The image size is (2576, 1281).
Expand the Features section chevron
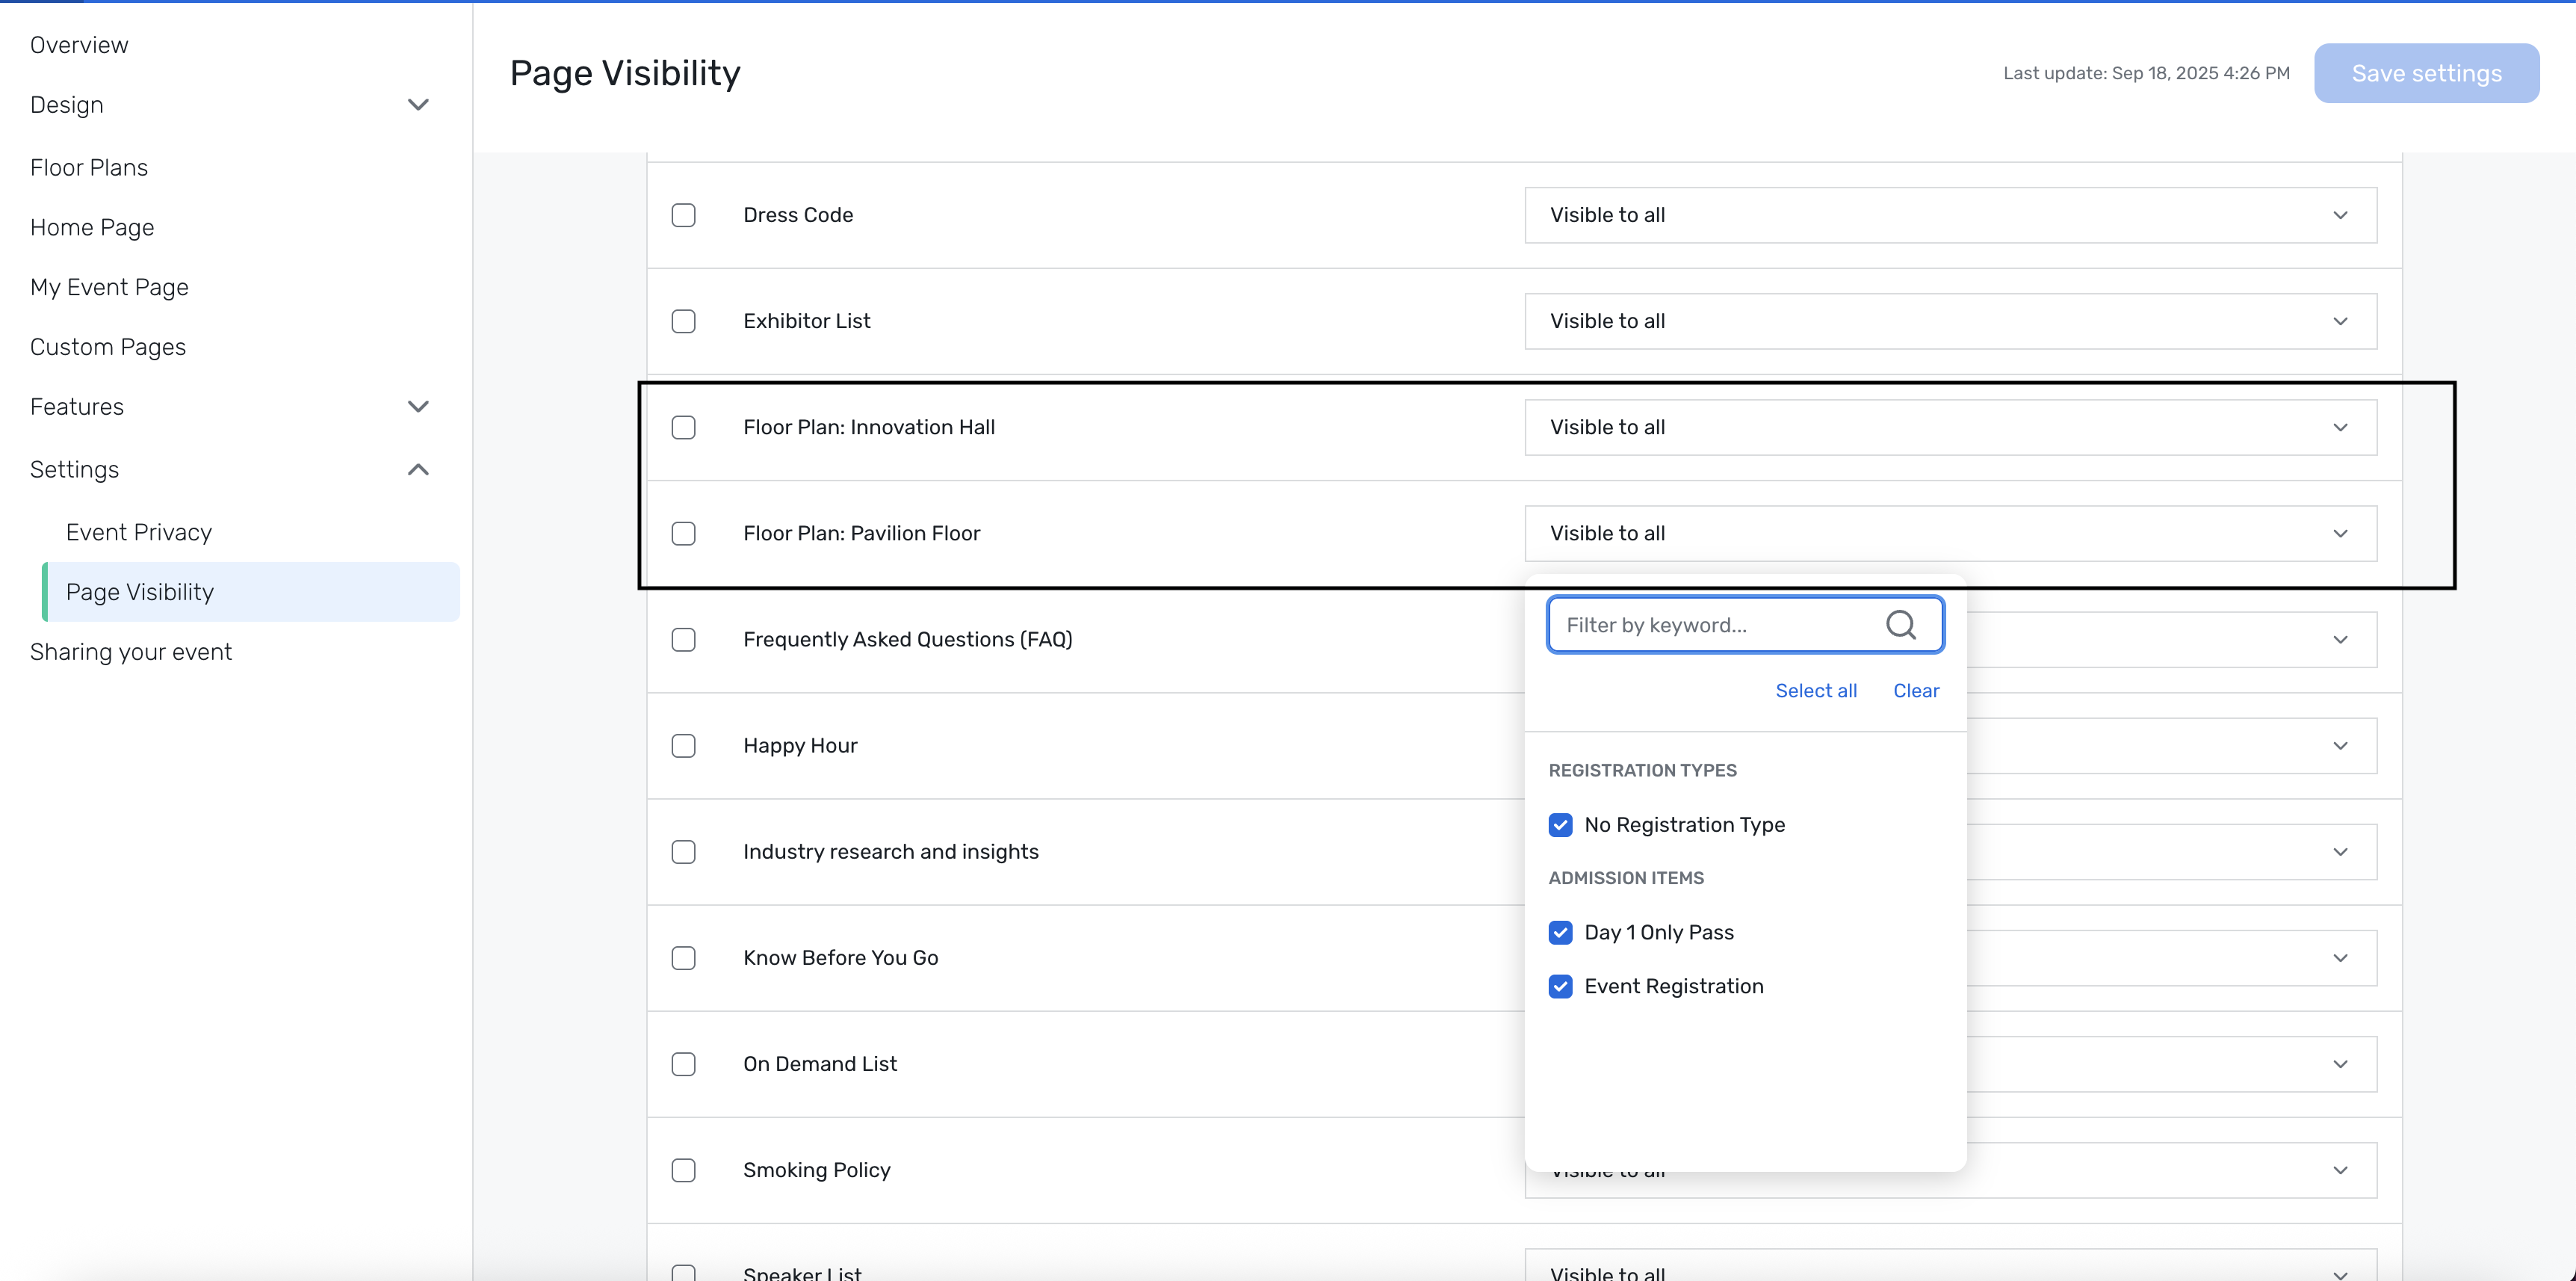418,407
